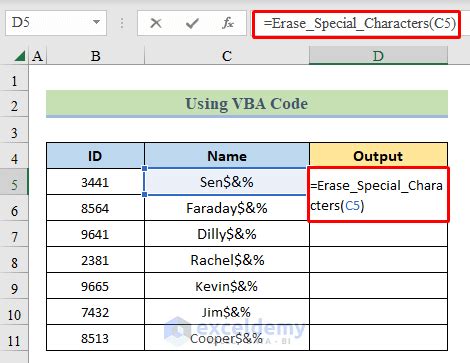Select cell with 'Kevin$&%'
470x363 pixels.
[x=227, y=286]
